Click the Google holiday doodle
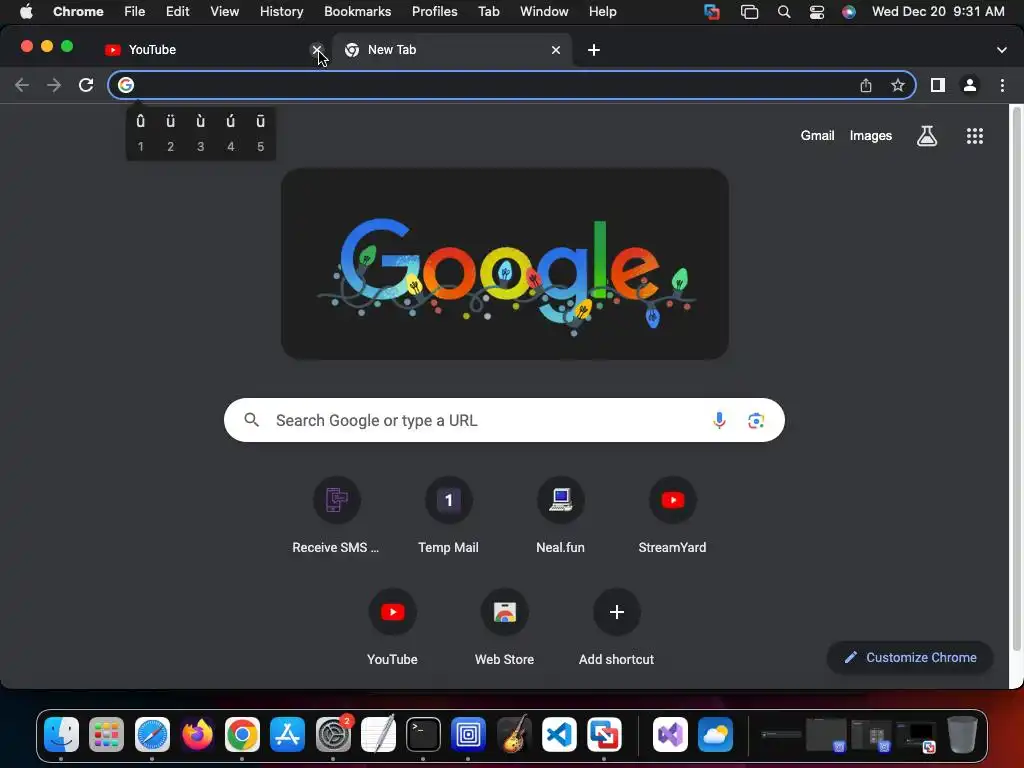Screen dimensions: 1024x768 click(x=505, y=264)
